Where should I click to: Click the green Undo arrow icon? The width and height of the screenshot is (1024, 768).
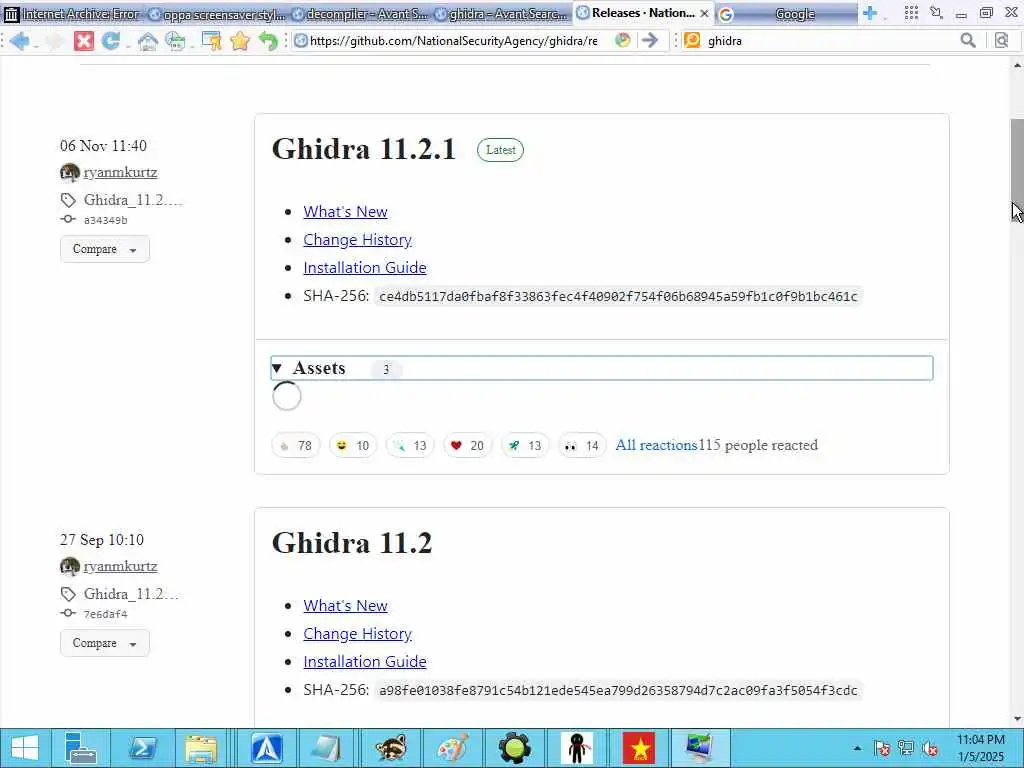268,40
